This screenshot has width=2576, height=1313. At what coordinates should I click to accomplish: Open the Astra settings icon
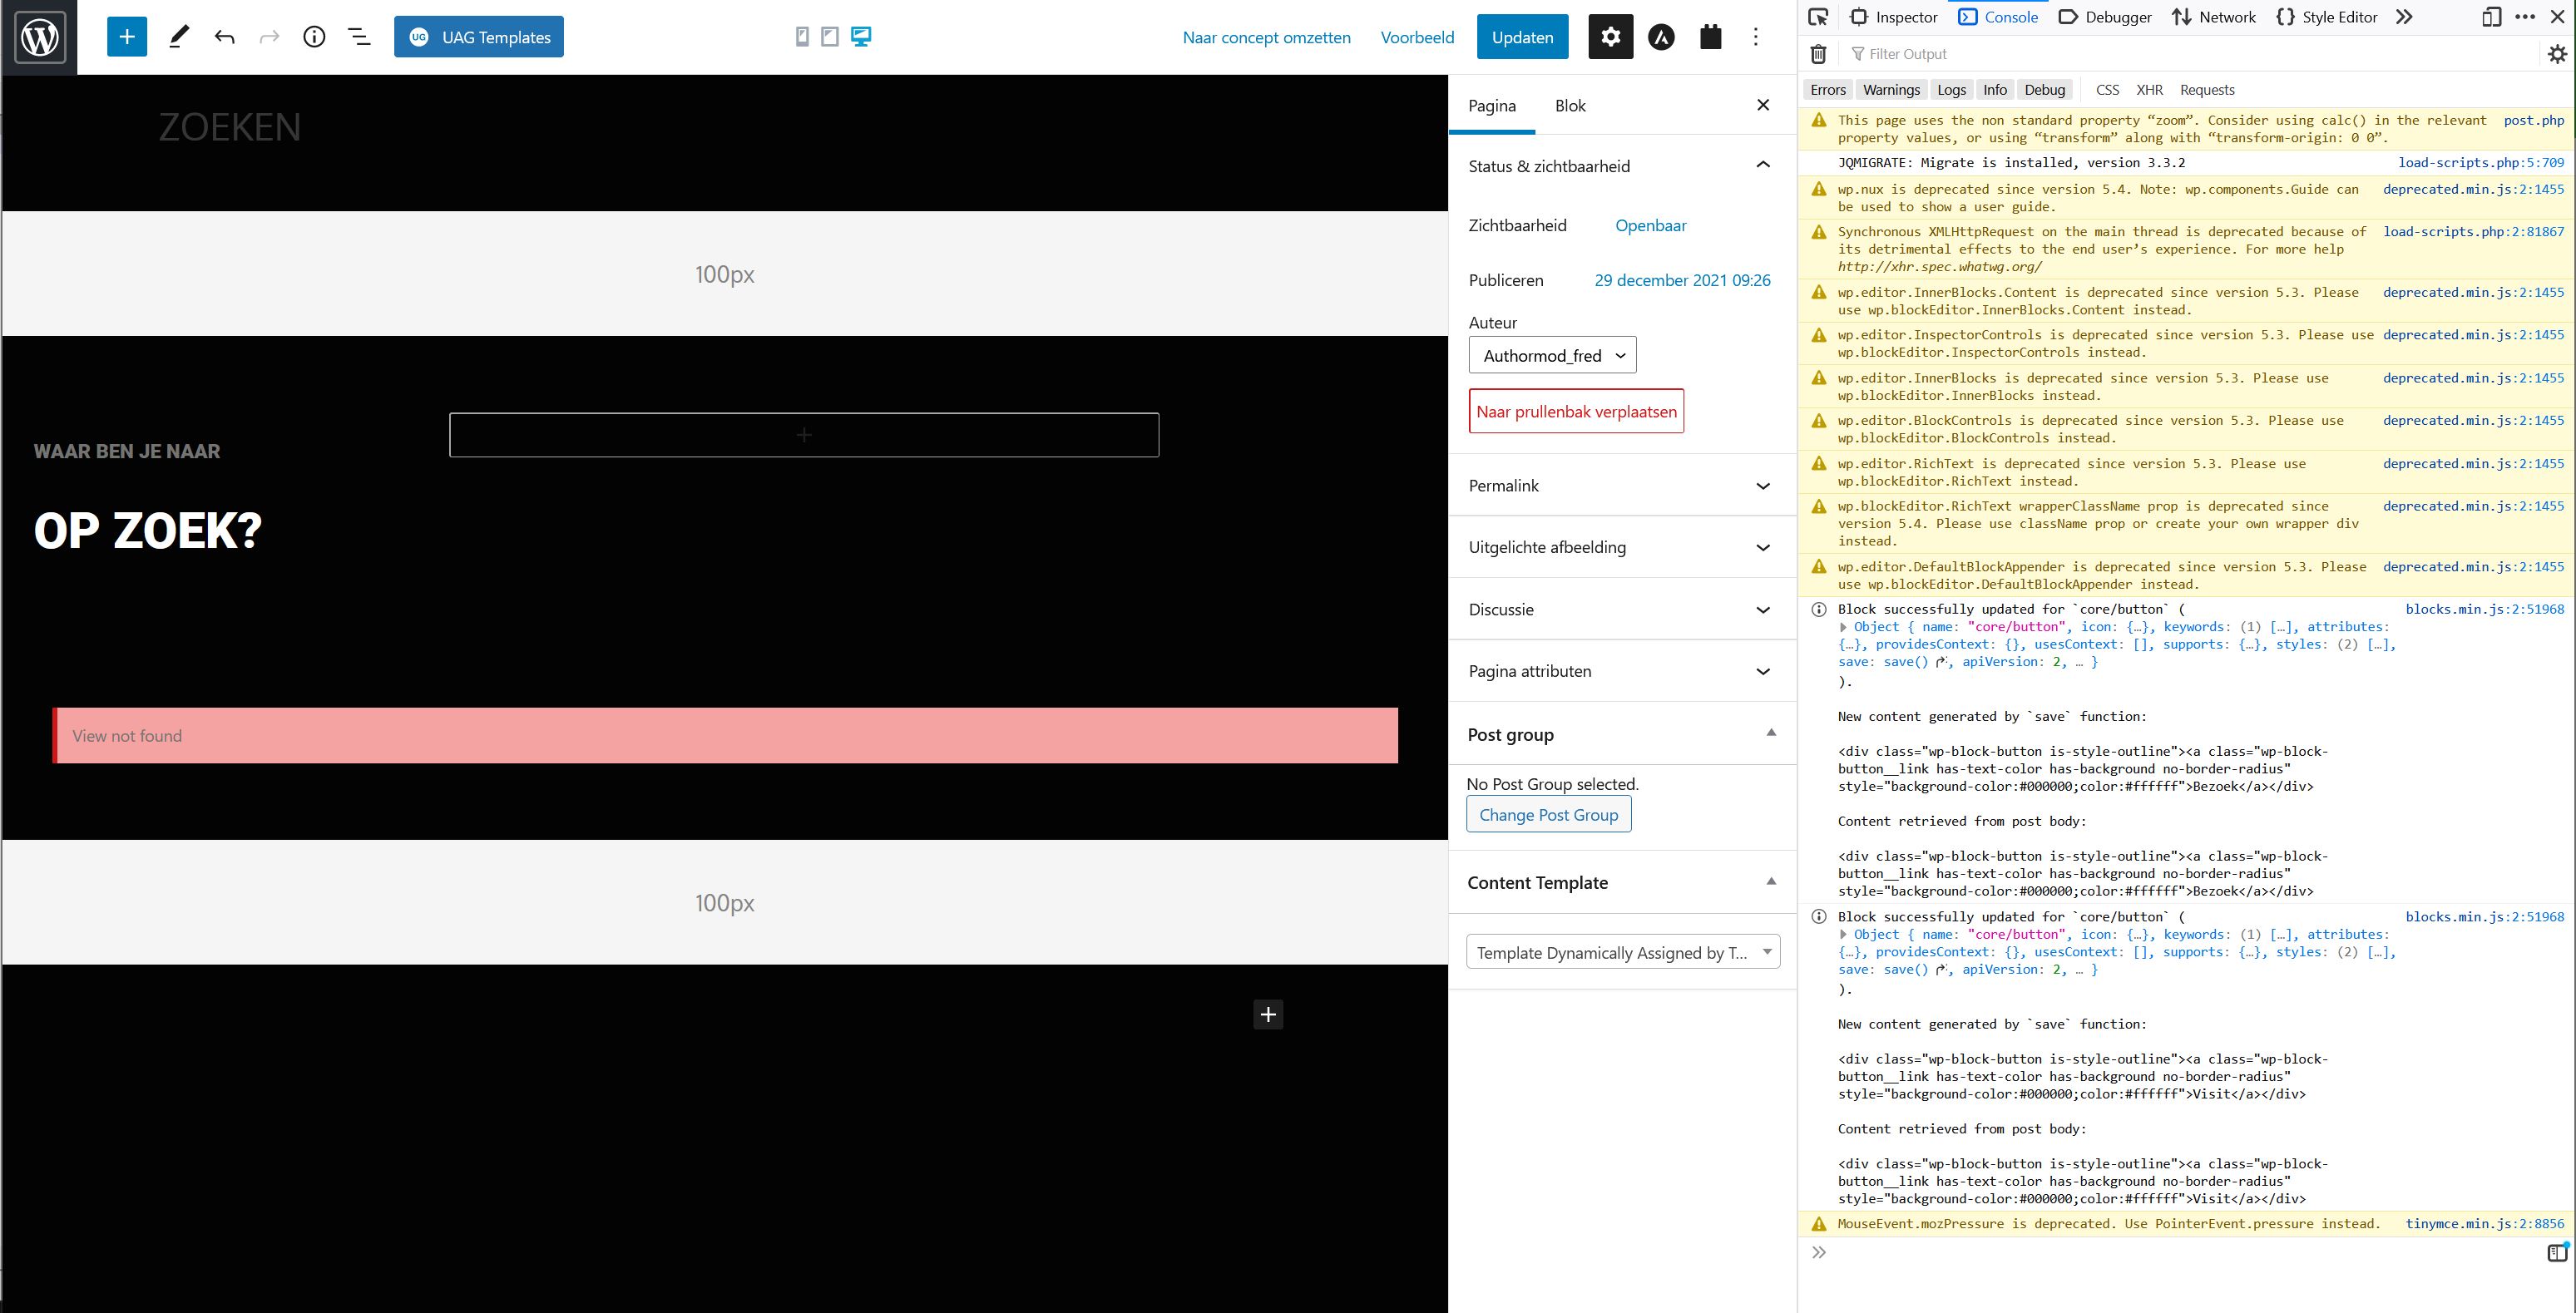1661,37
